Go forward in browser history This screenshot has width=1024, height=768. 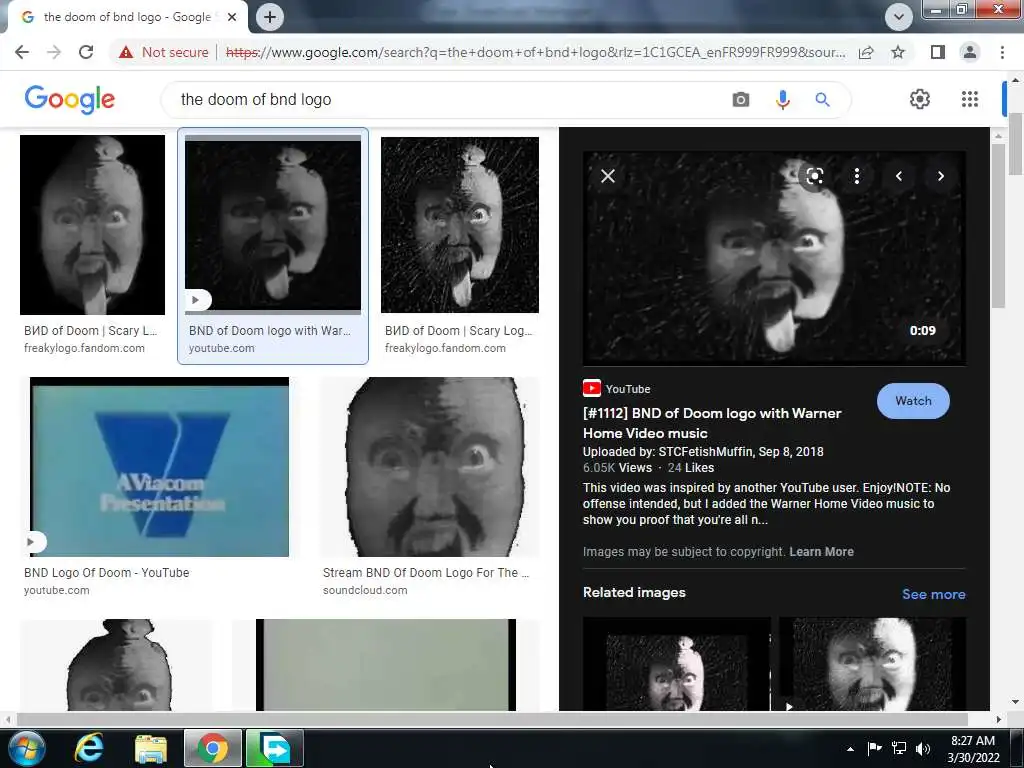[54, 52]
